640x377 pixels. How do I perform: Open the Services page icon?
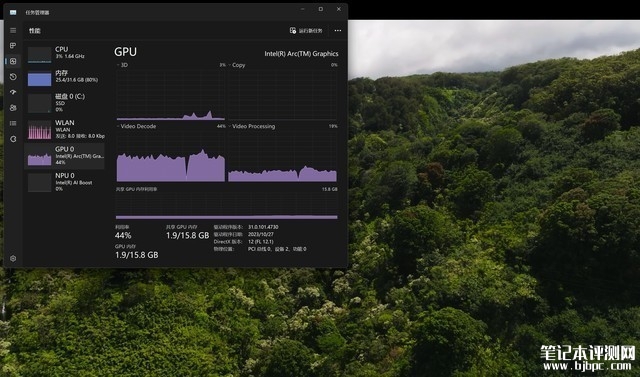tap(13, 139)
